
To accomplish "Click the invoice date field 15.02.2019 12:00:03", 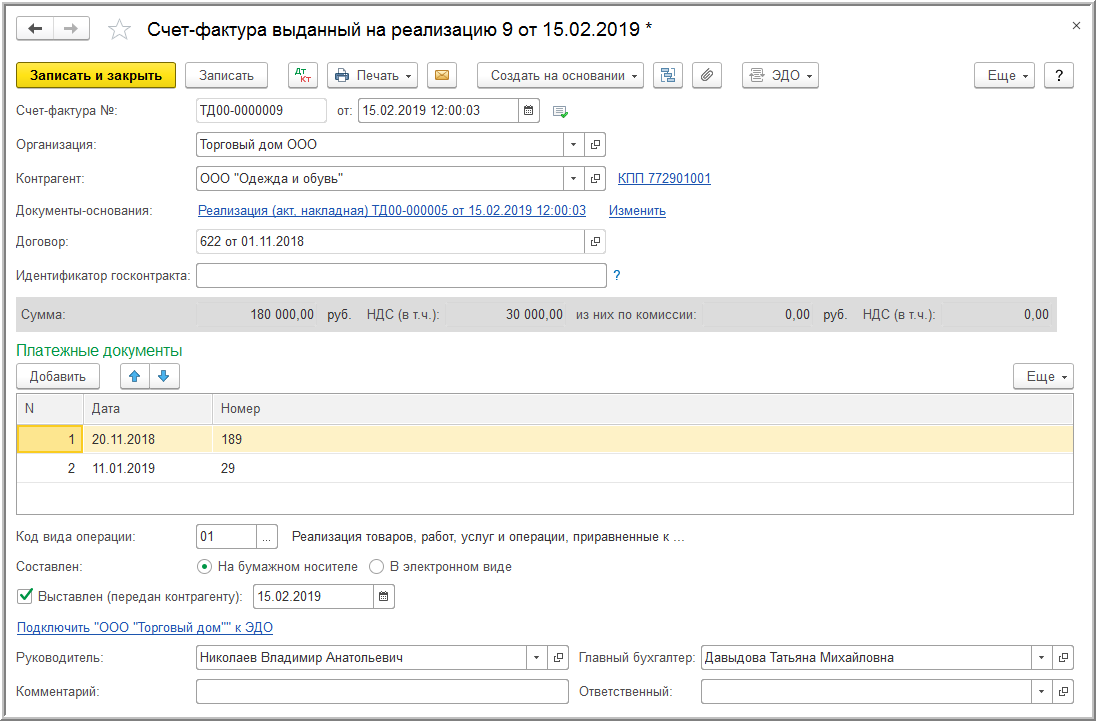I will tap(438, 110).
